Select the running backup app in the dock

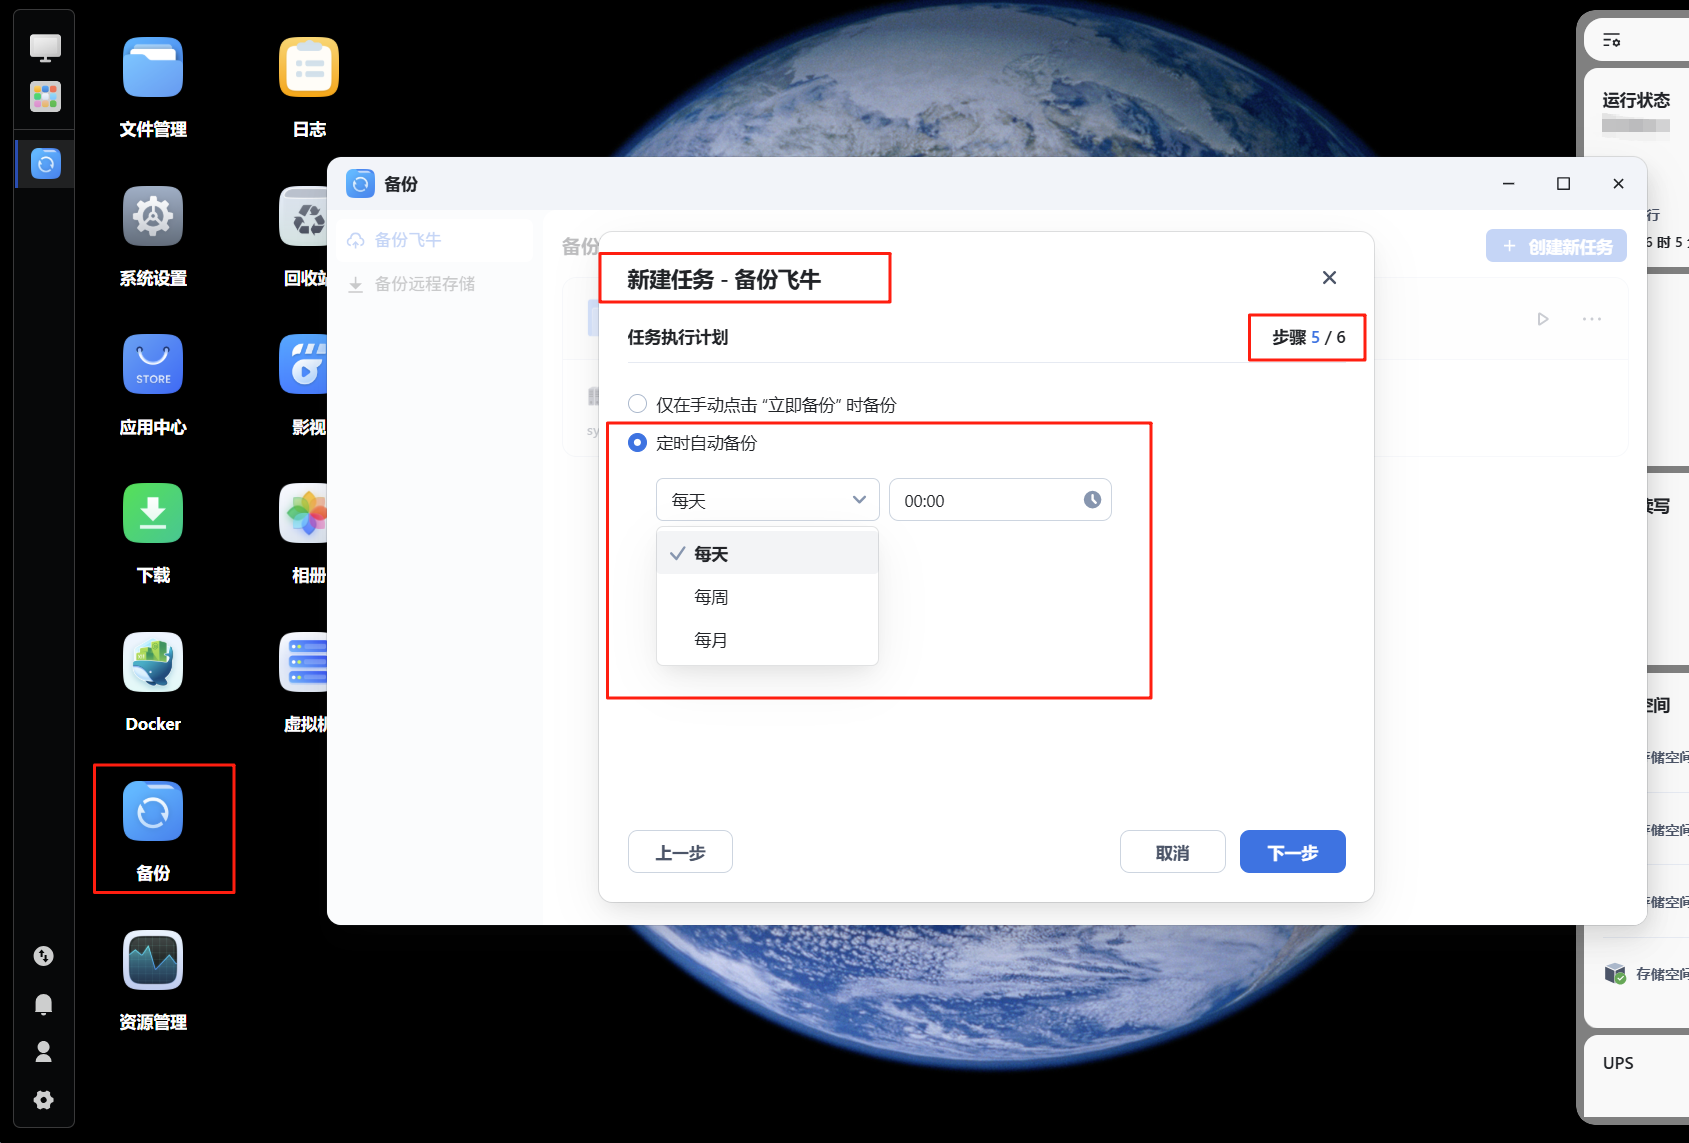coord(46,164)
